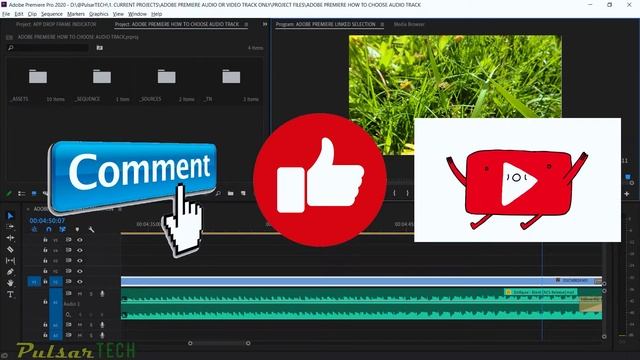Click right handle of timeline zoom bar
Image resolution: width=640 pixels, height=360 pixels.
[x=248, y=343]
